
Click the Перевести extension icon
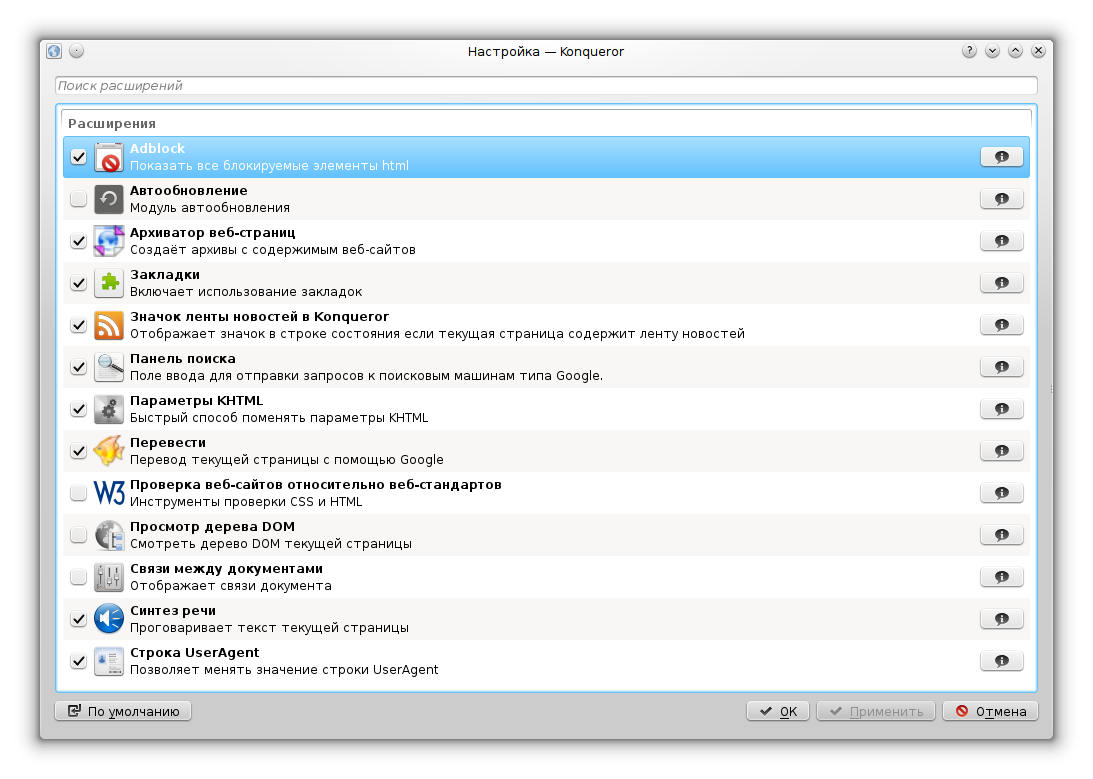[x=108, y=450]
